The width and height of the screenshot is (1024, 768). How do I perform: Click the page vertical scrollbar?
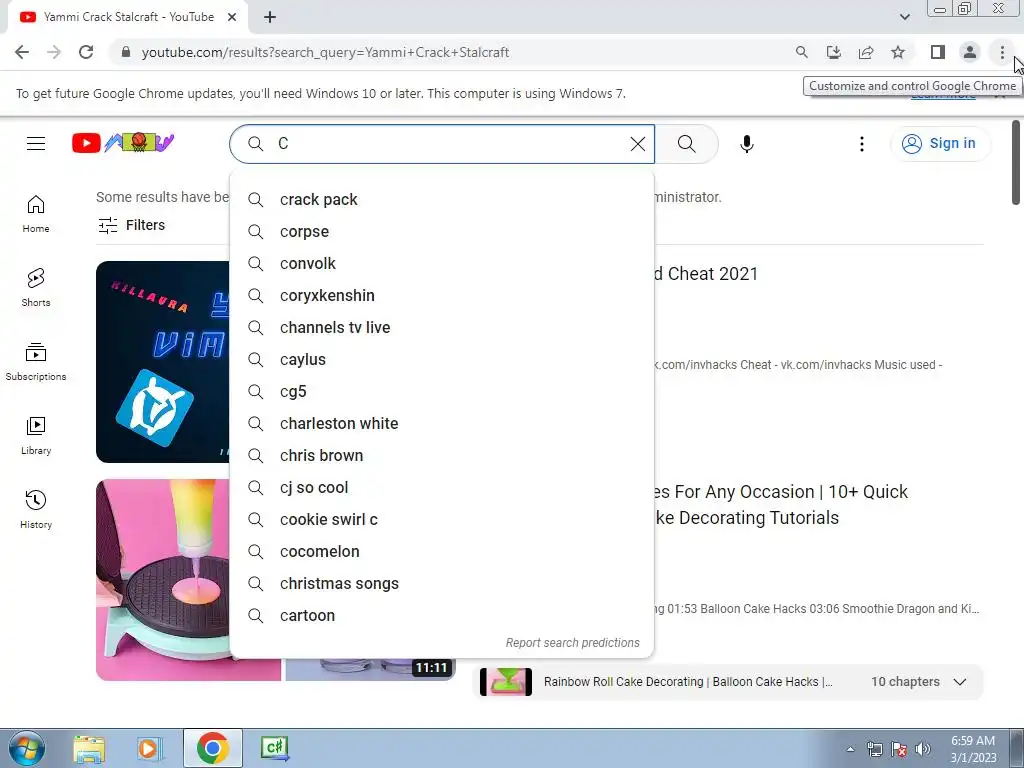click(1016, 163)
